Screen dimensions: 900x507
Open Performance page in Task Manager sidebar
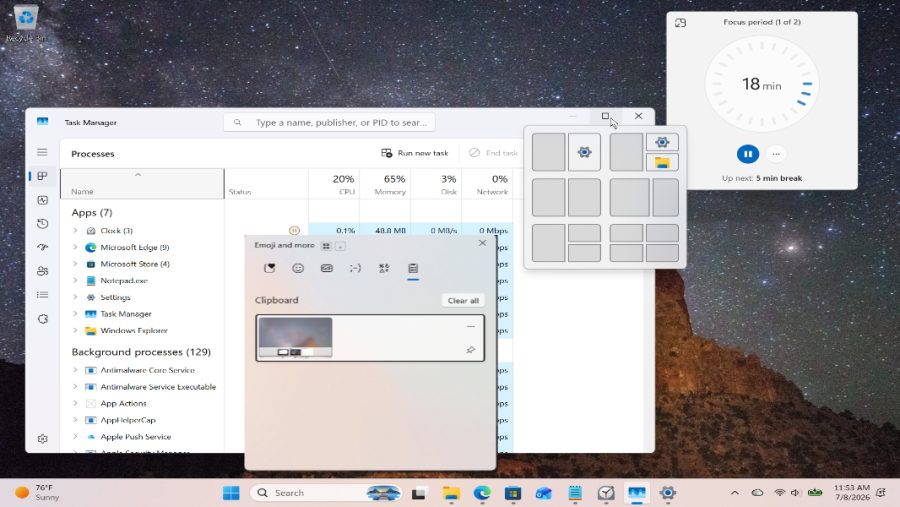tap(42, 200)
